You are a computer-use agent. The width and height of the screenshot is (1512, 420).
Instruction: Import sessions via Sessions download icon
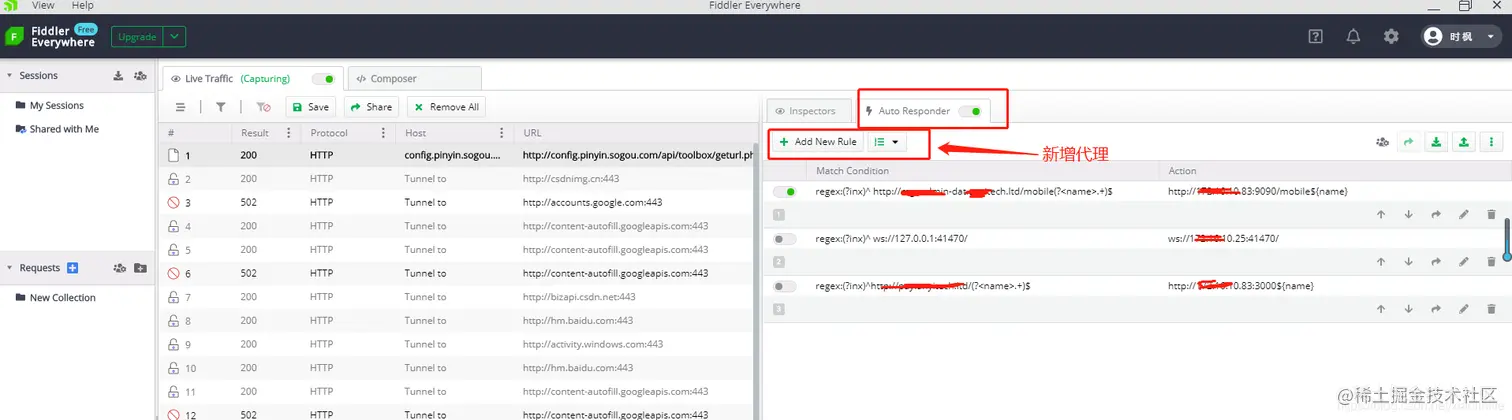click(118, 75)
